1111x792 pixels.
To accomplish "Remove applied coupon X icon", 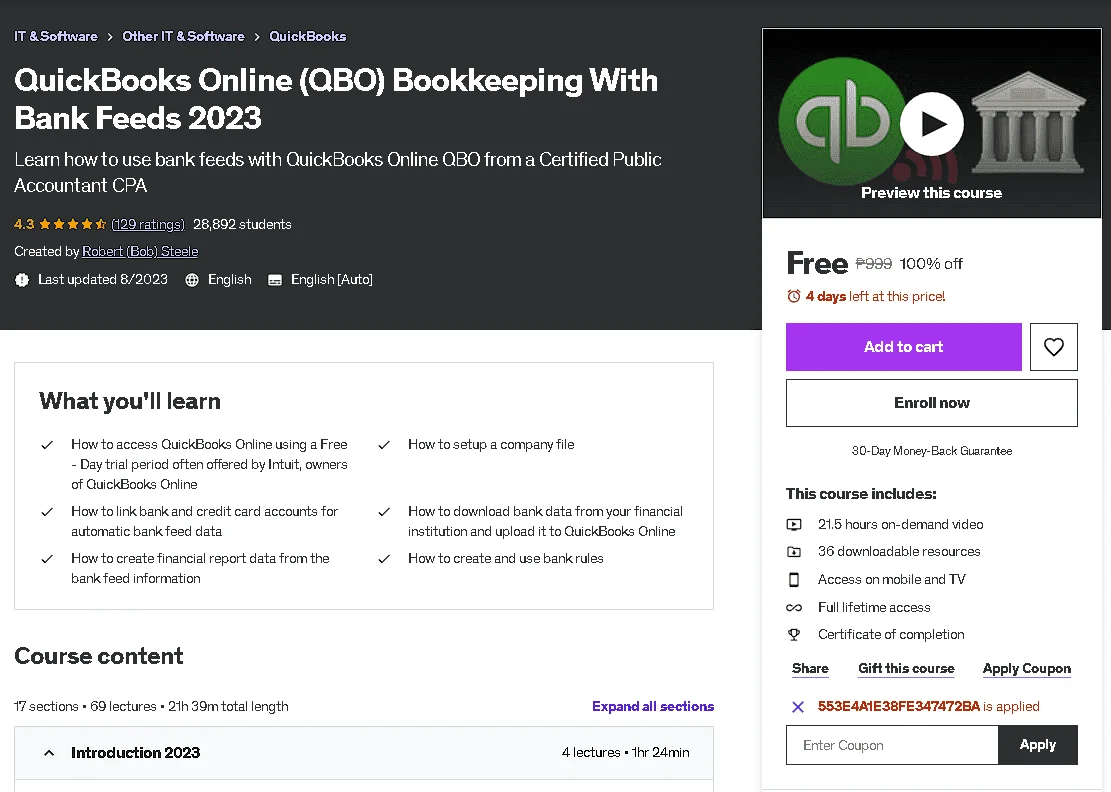I will (798, 707).
